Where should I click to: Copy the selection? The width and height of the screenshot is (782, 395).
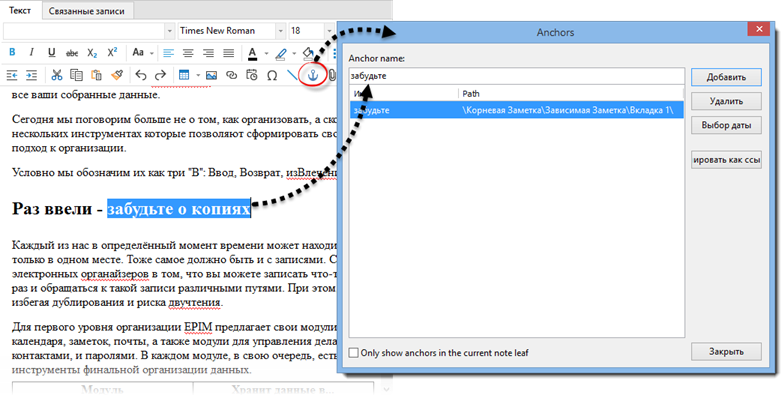click(x=76, y=75)
